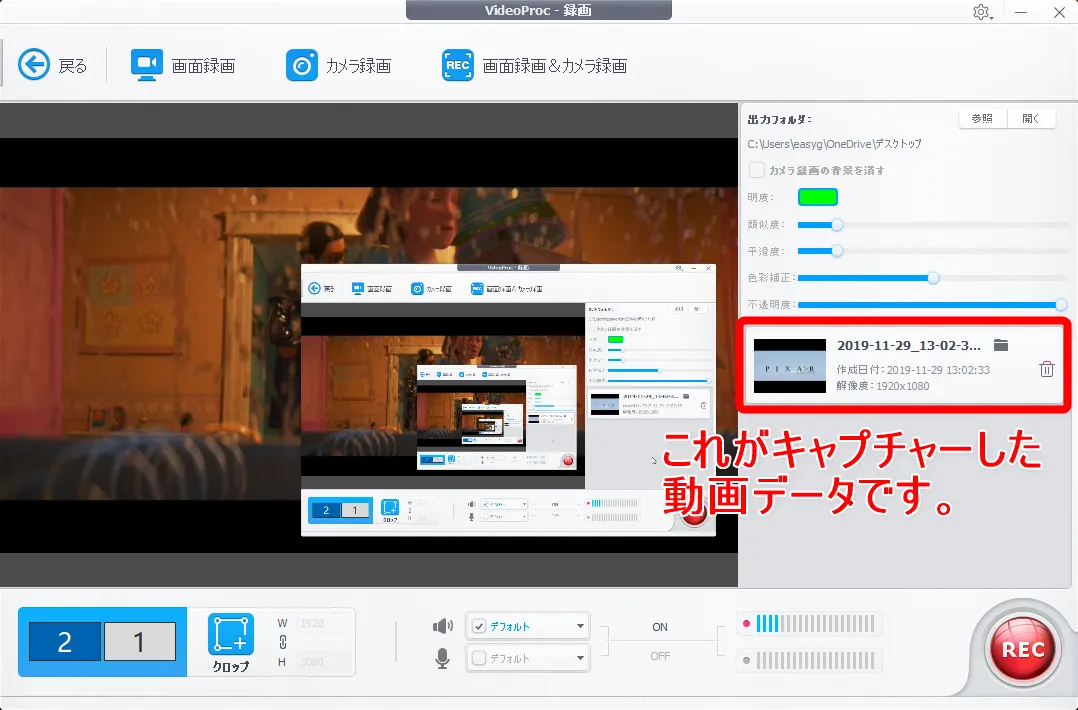
Task: Click the 参照 browse button
Action: [982, 118]
